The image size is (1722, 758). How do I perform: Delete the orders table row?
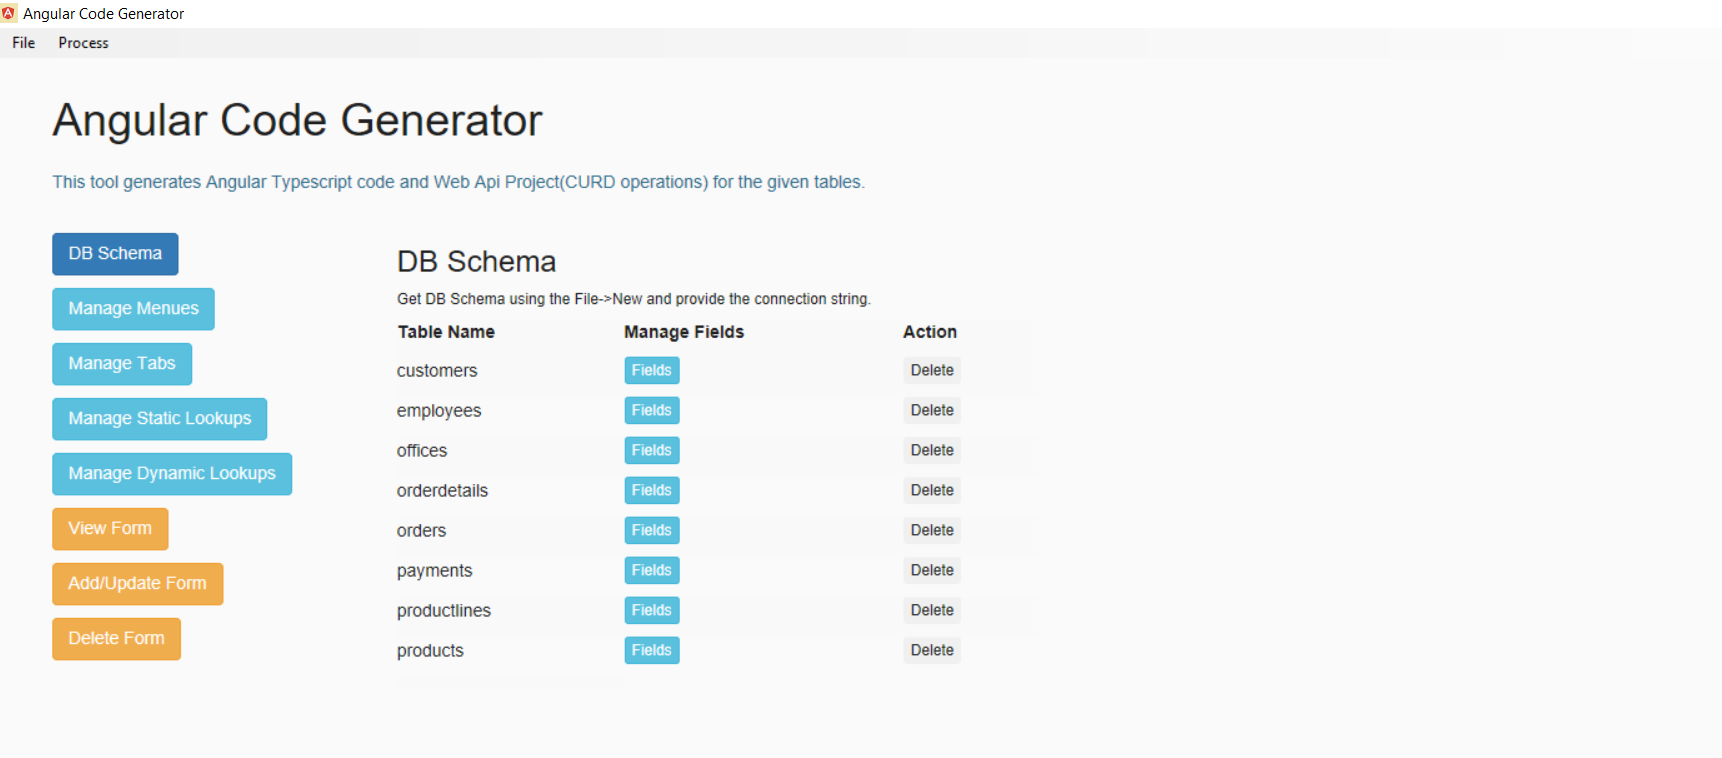tap(932, 531)
